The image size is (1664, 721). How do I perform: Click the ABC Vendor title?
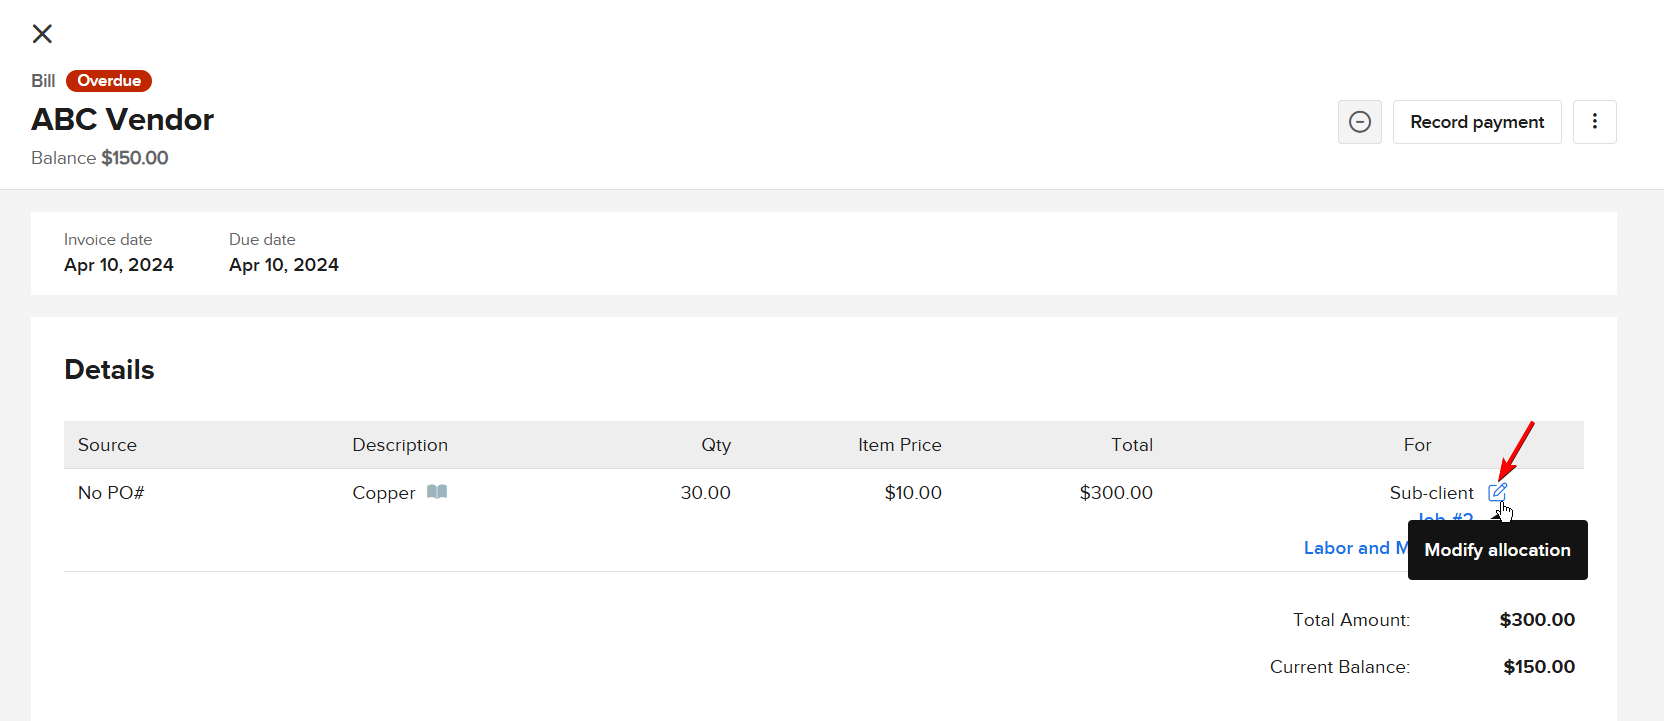pyautogui.click(x=123, y=120)
